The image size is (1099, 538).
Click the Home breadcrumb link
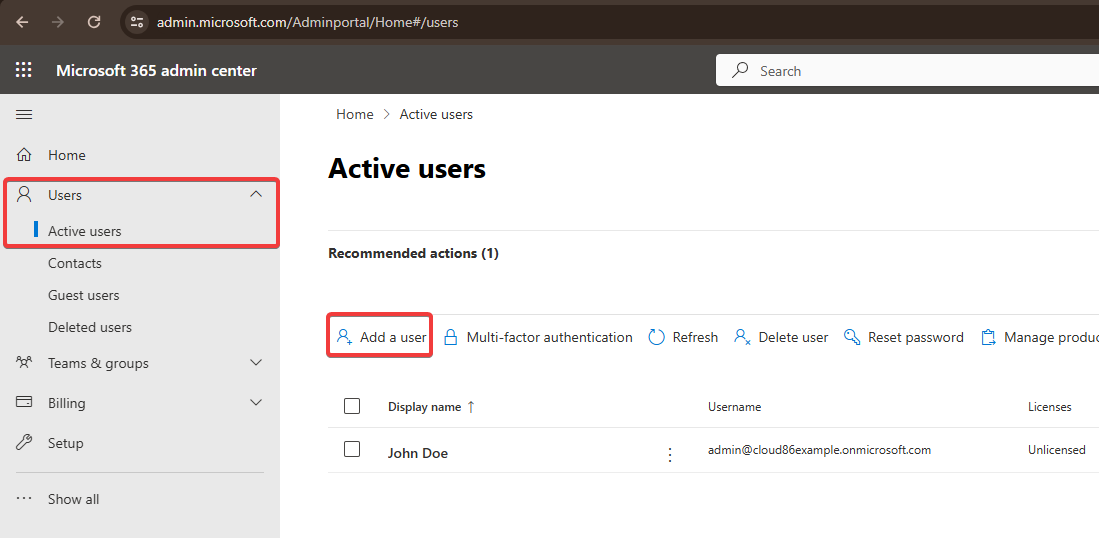[x=355, y=114]
